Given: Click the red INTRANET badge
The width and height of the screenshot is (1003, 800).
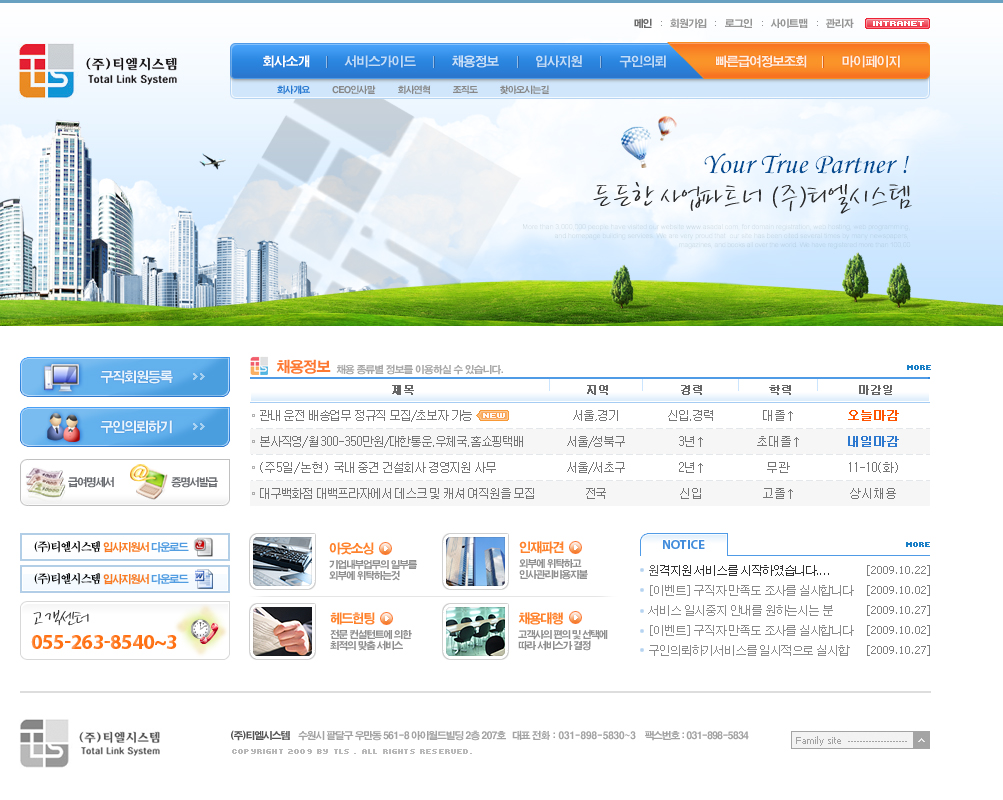Looking at the screenshot, I should (897, 24).
